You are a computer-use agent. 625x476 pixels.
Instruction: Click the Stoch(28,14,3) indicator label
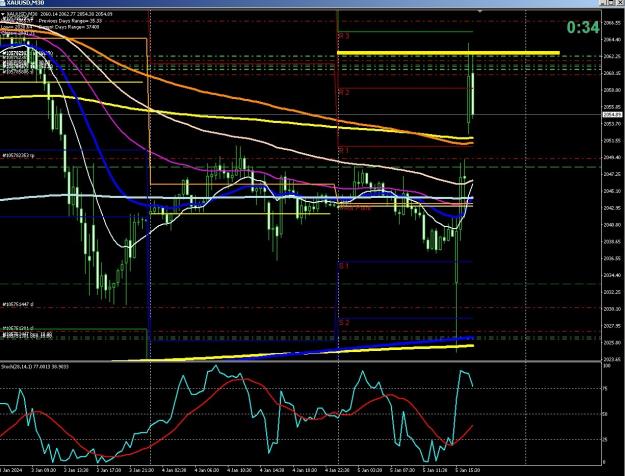pyautogui.click(x=35, y=366)
